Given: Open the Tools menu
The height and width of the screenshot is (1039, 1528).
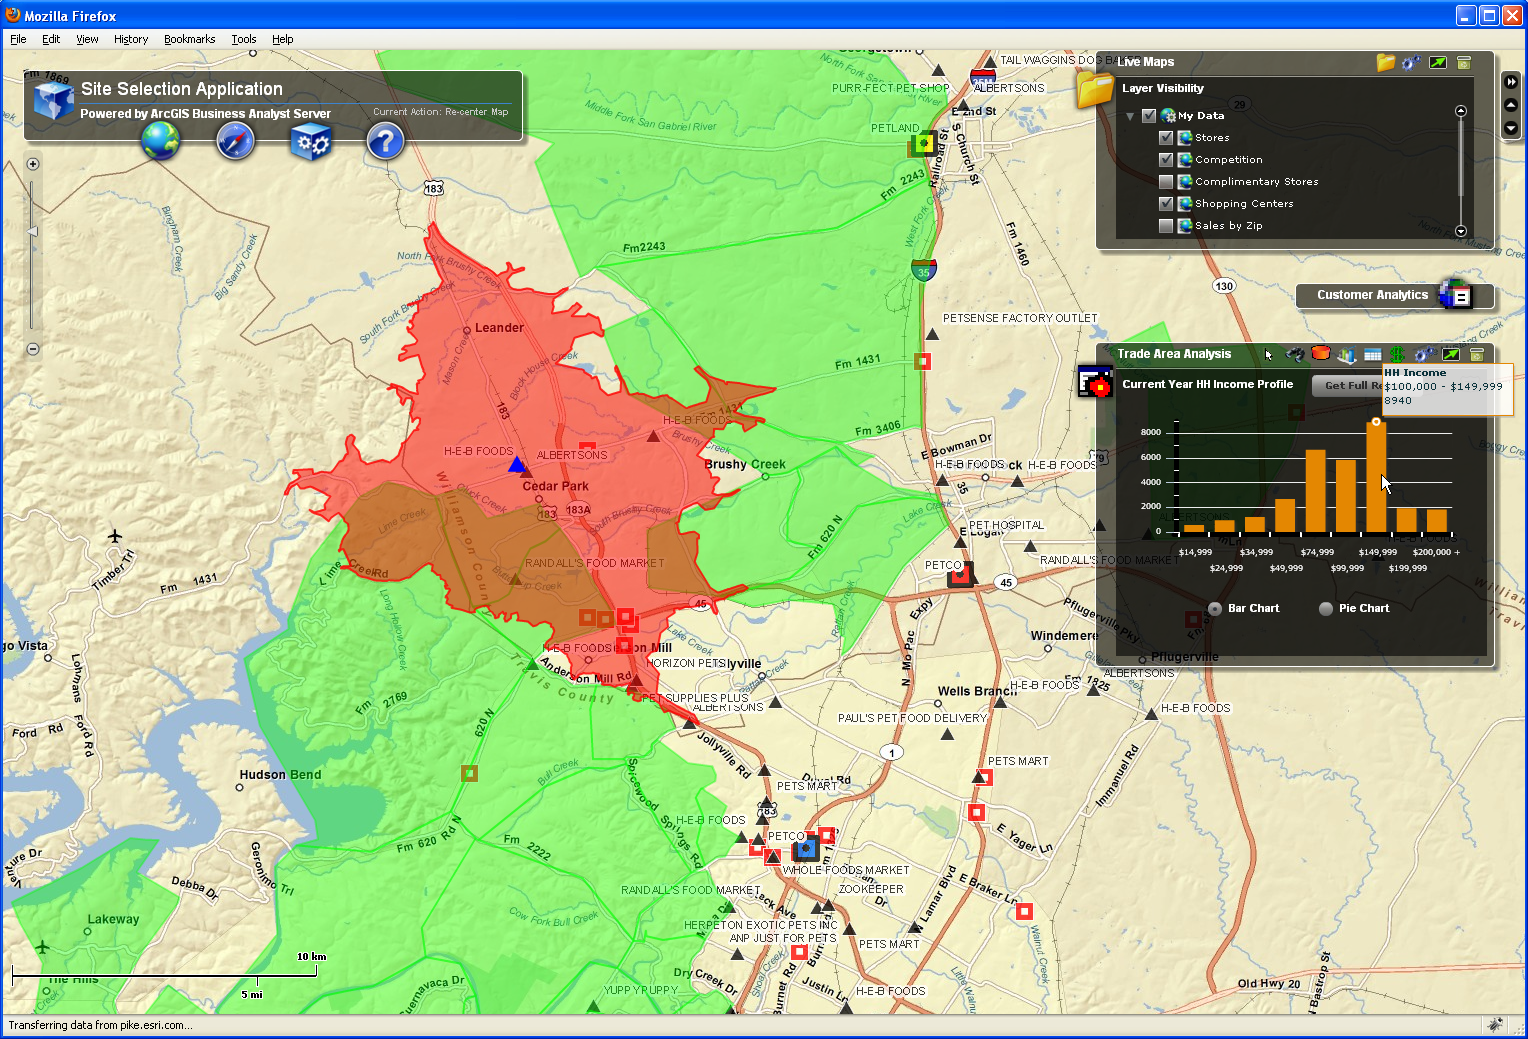Looking at the screenshot, I should point(244,39).
